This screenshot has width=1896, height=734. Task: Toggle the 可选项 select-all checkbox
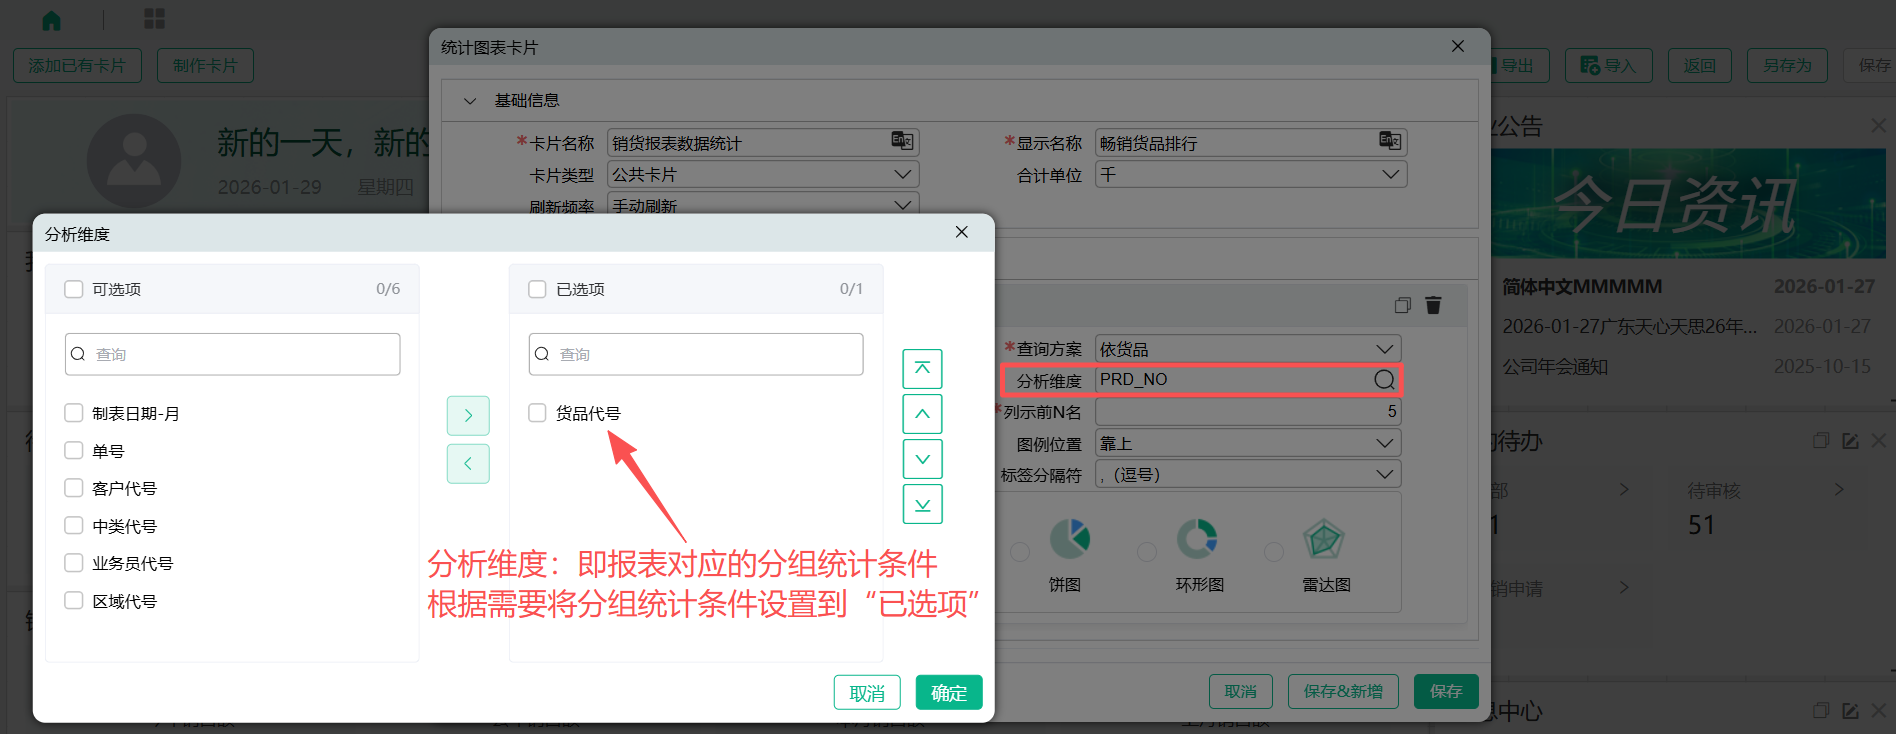74,289
